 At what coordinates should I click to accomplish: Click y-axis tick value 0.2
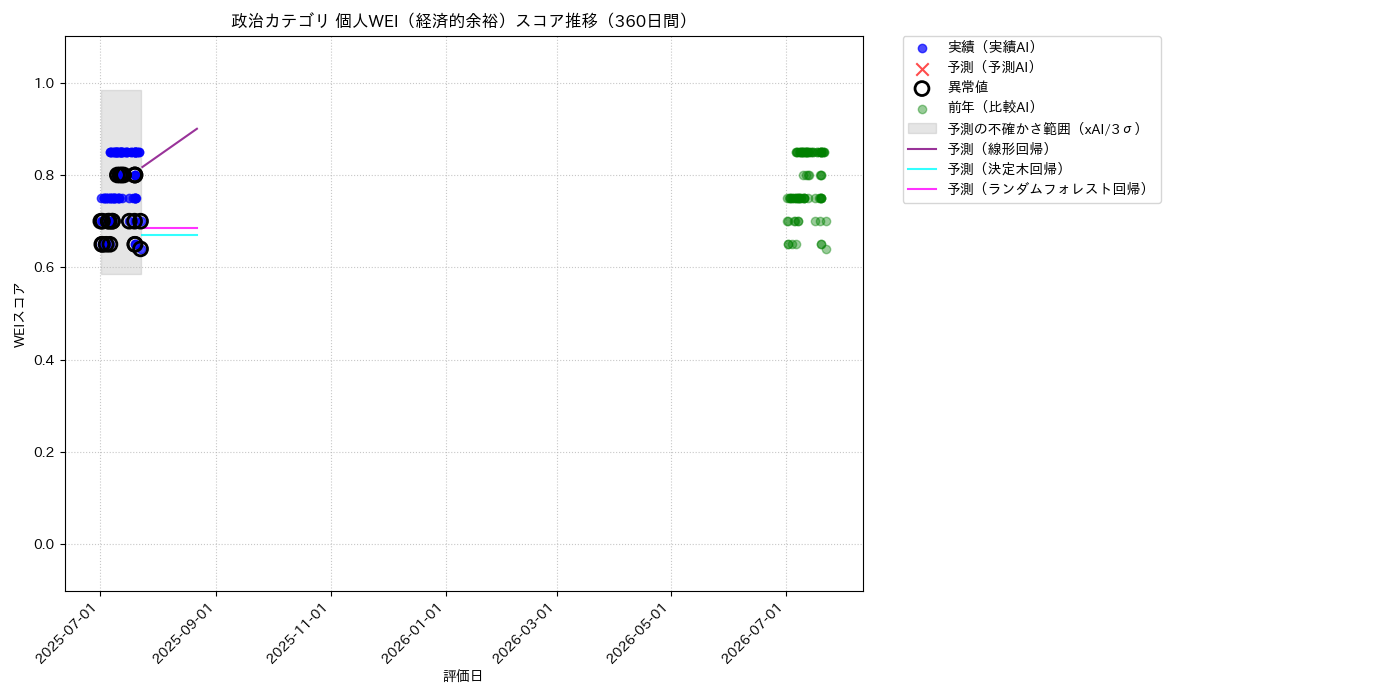tap(46, 452)
